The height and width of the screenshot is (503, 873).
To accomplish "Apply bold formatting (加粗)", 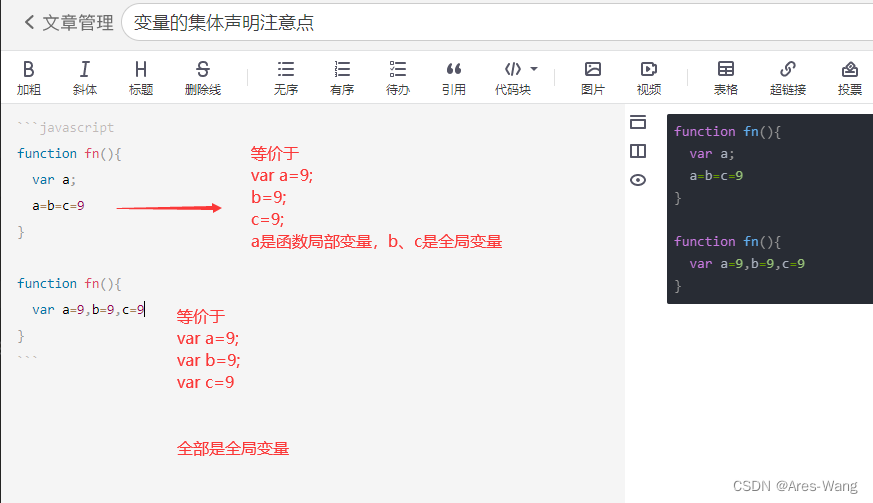I will point(28,77).
